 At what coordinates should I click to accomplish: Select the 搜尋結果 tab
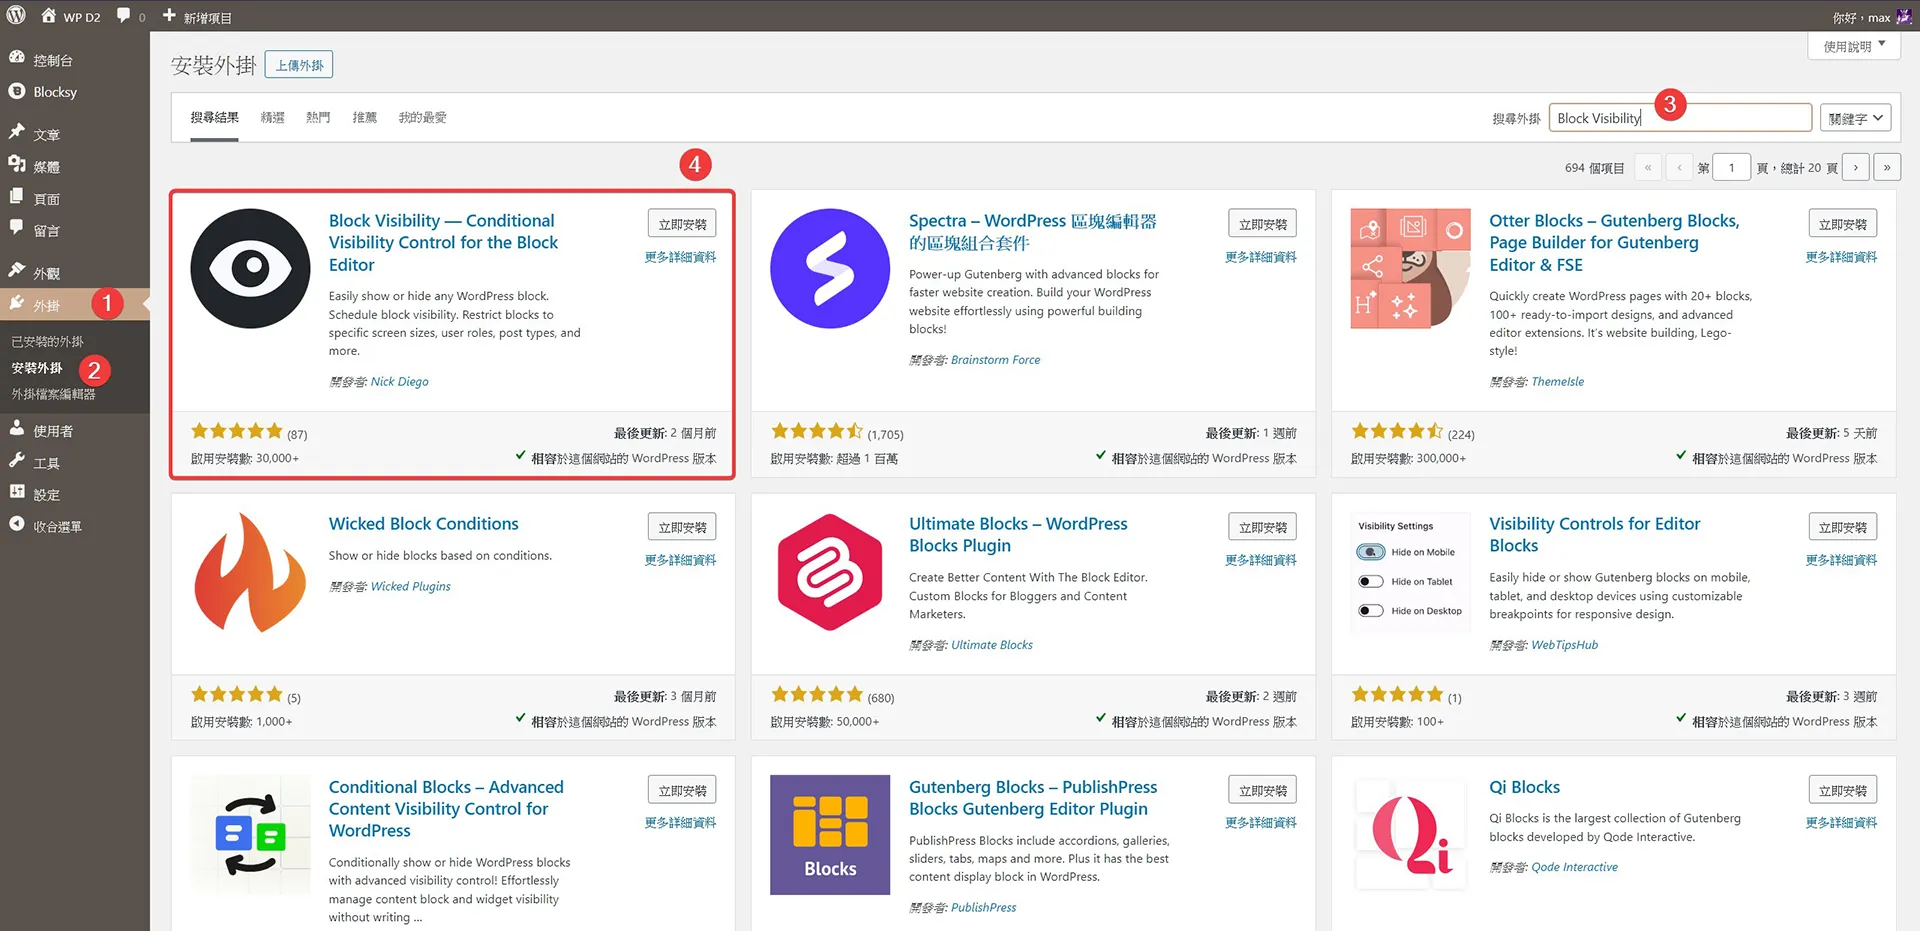click(x=215, y=118)
